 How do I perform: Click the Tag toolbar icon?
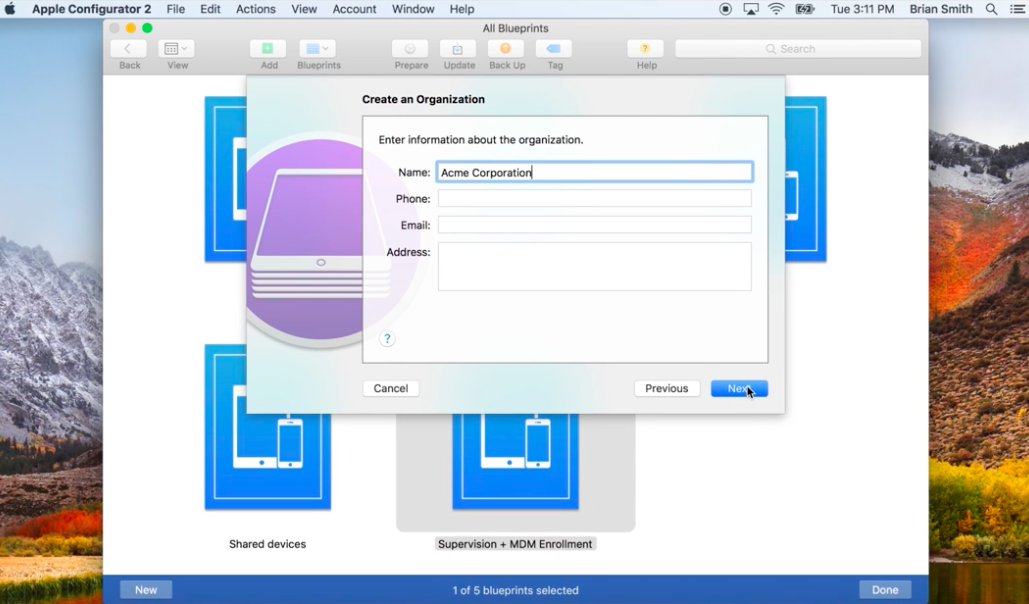[554, 49]
